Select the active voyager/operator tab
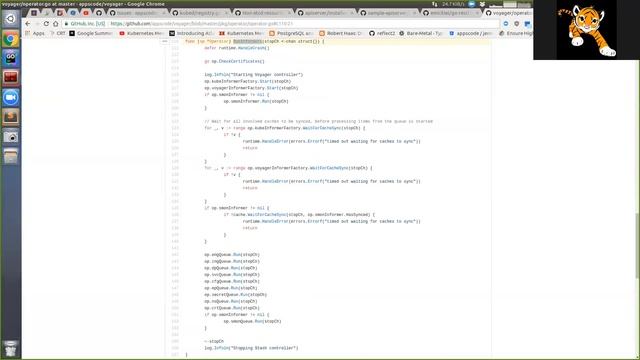Screen dimensions: 640x360 pyautogui.click(x=508, y=13)
